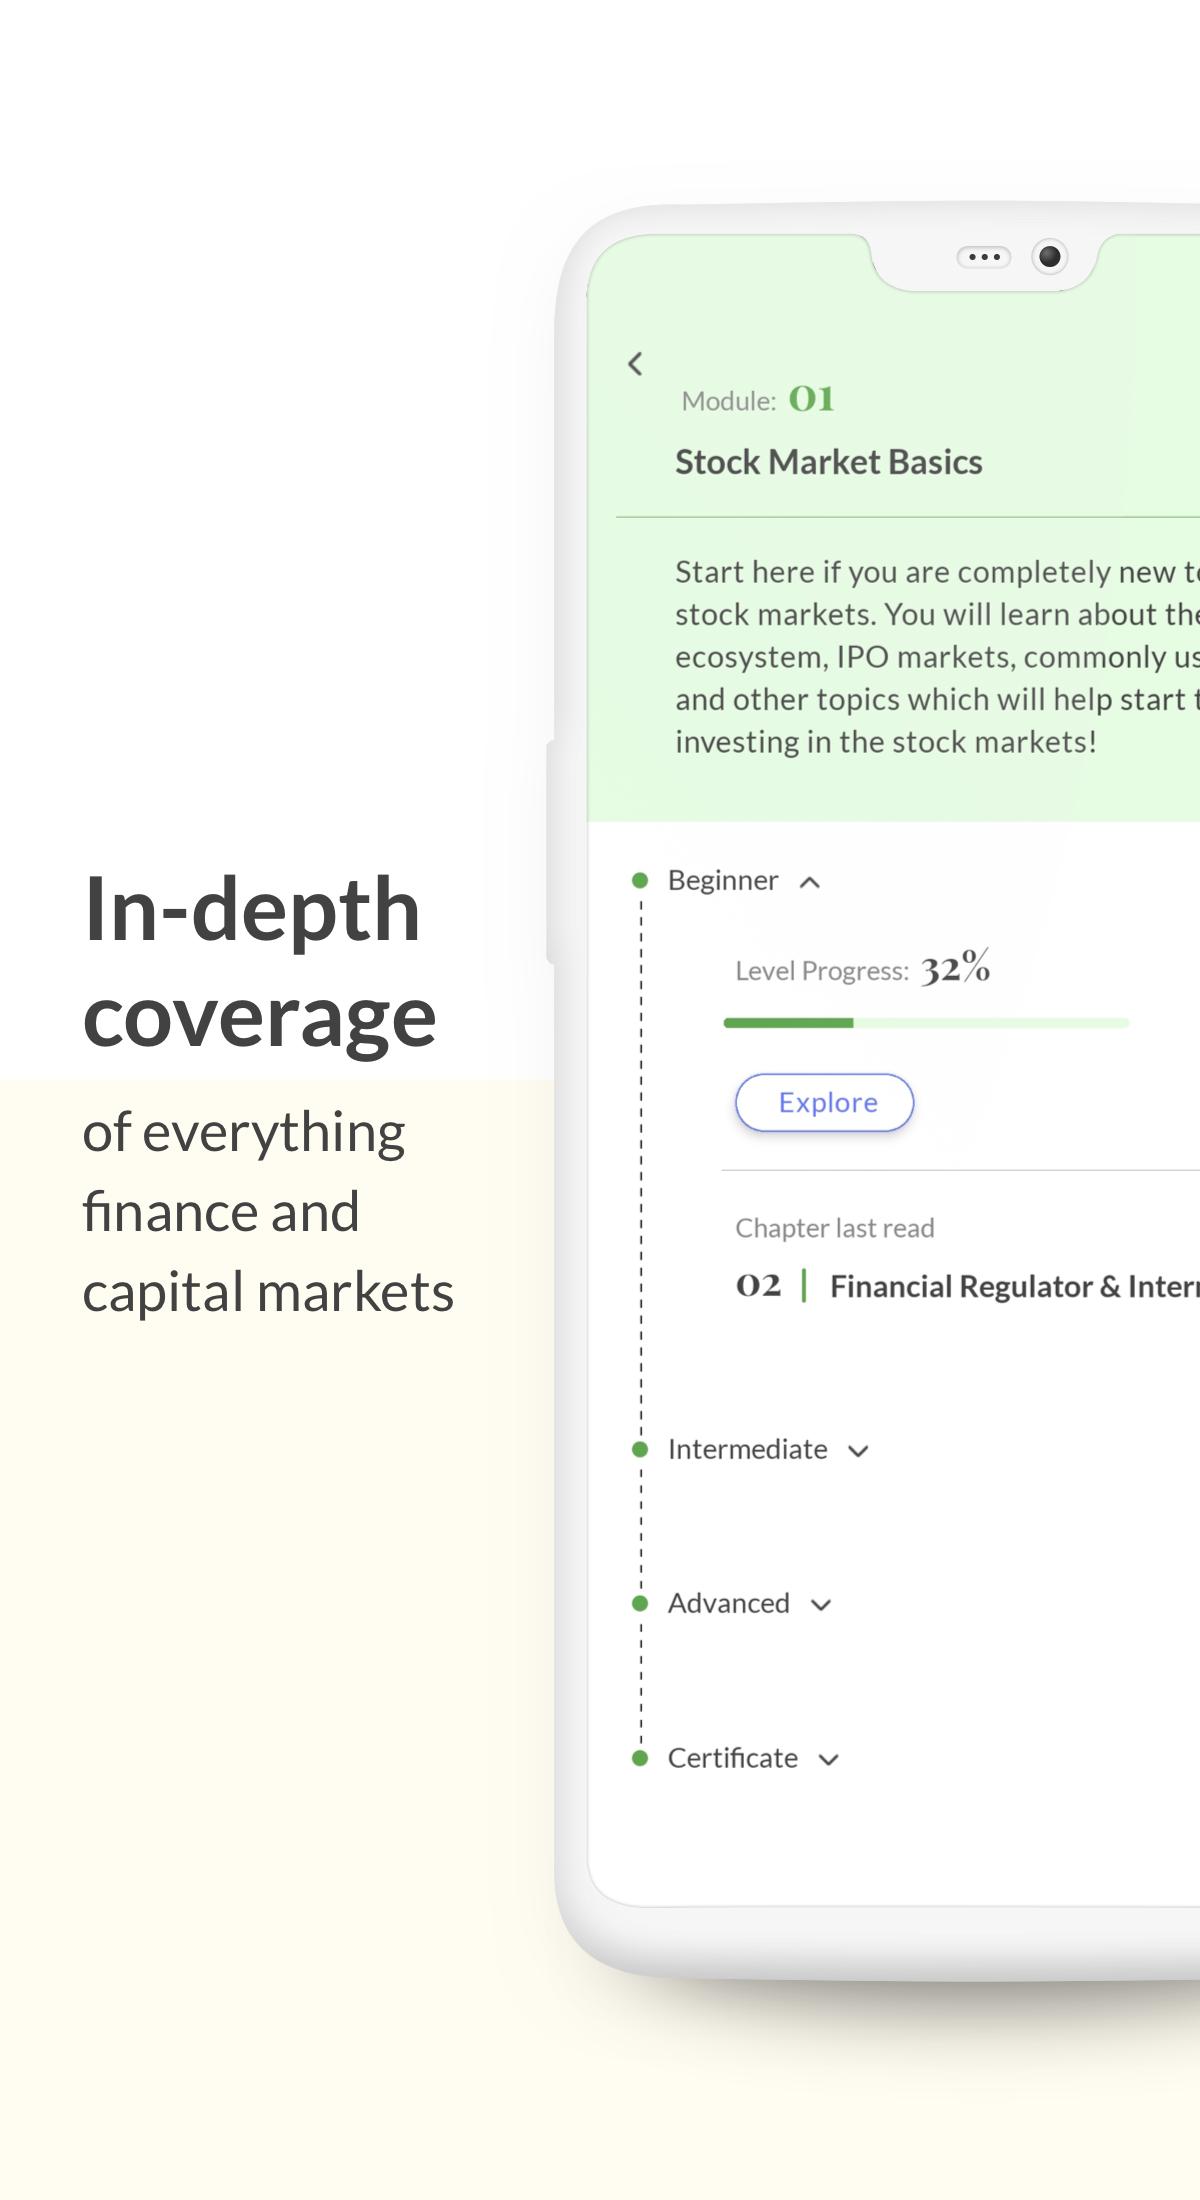This screenshot has width=1200, height=2200.
Task: Select the Beginner timeline dot
Action: coord(640,880)
